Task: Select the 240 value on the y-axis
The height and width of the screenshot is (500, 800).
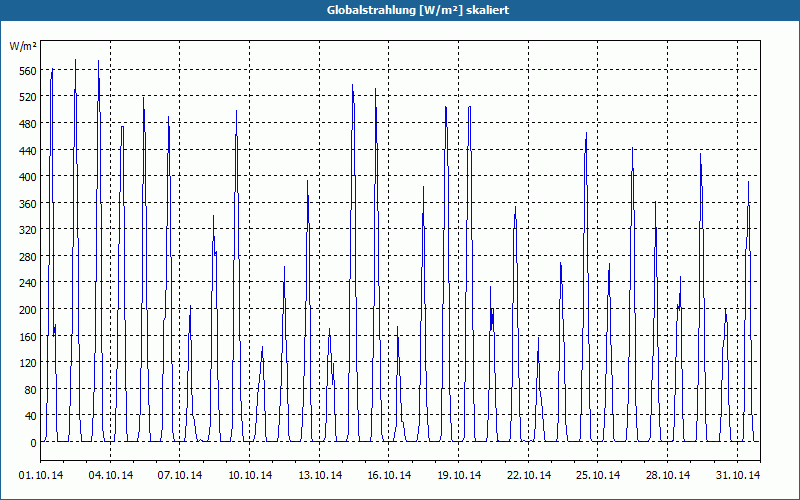Action: [28, 283]
